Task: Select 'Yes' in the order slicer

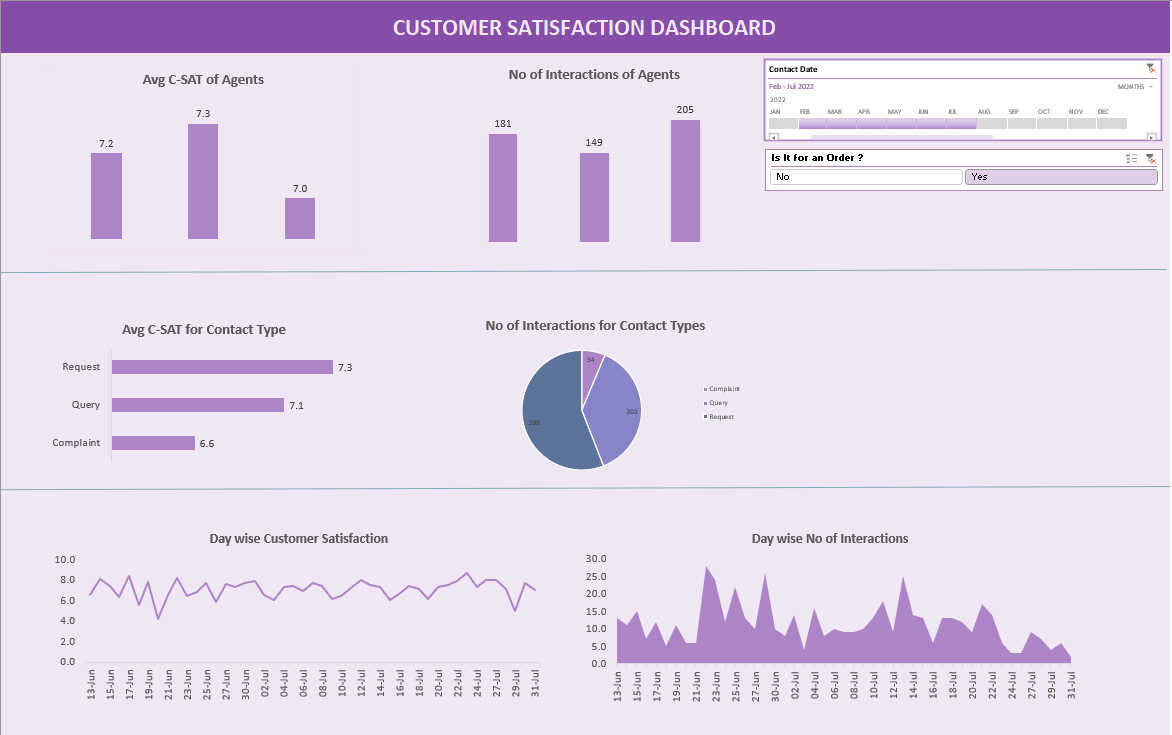Action: point(1060,177)
